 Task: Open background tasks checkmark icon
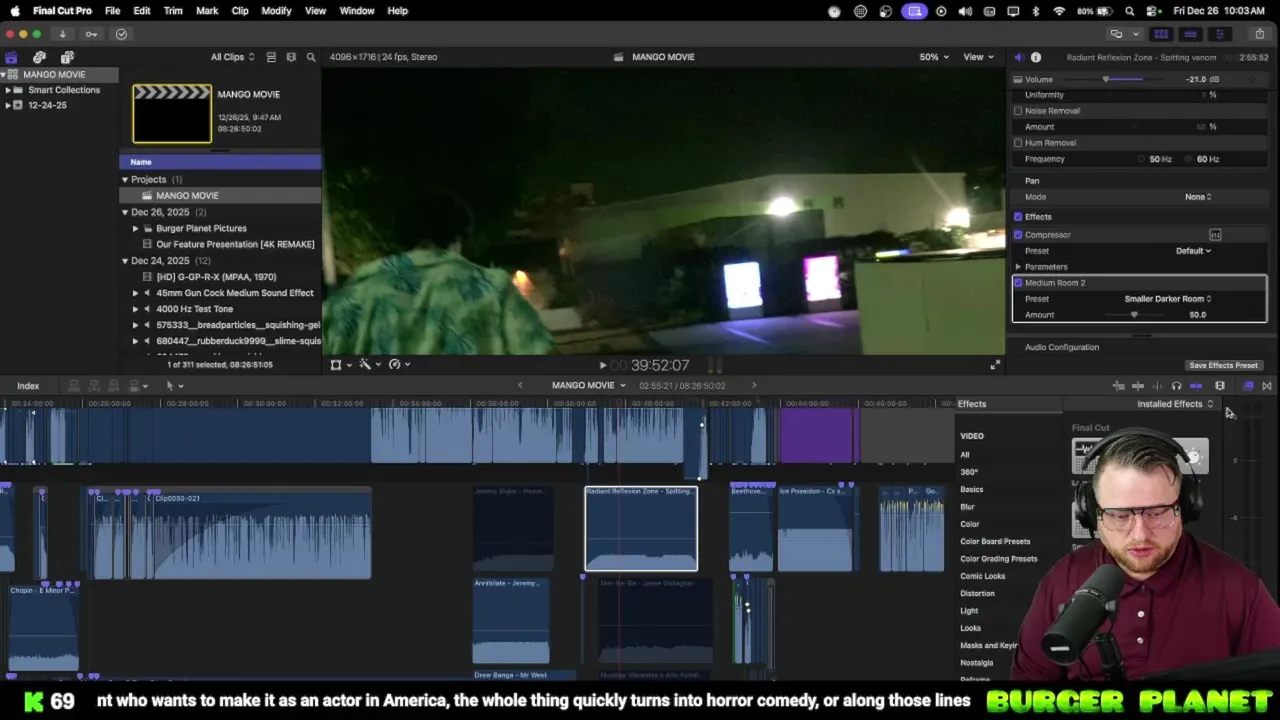coord(121,34)
